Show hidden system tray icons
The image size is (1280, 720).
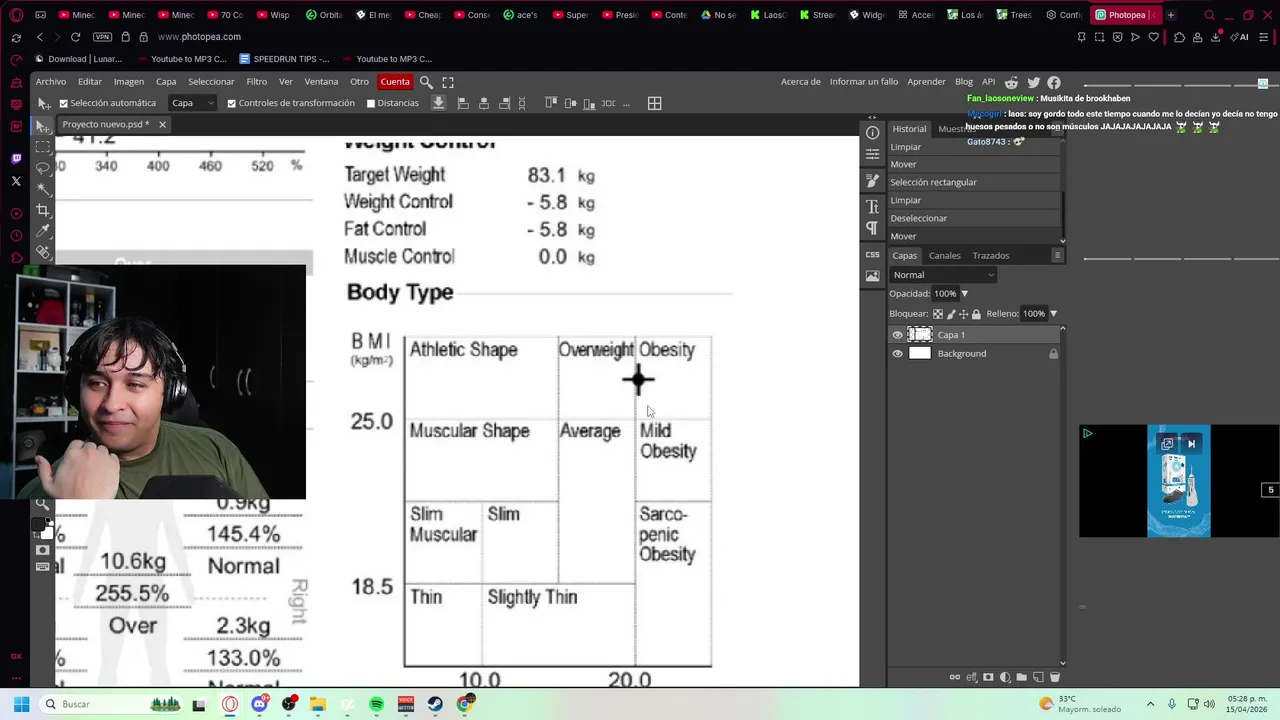(1150, 704)
